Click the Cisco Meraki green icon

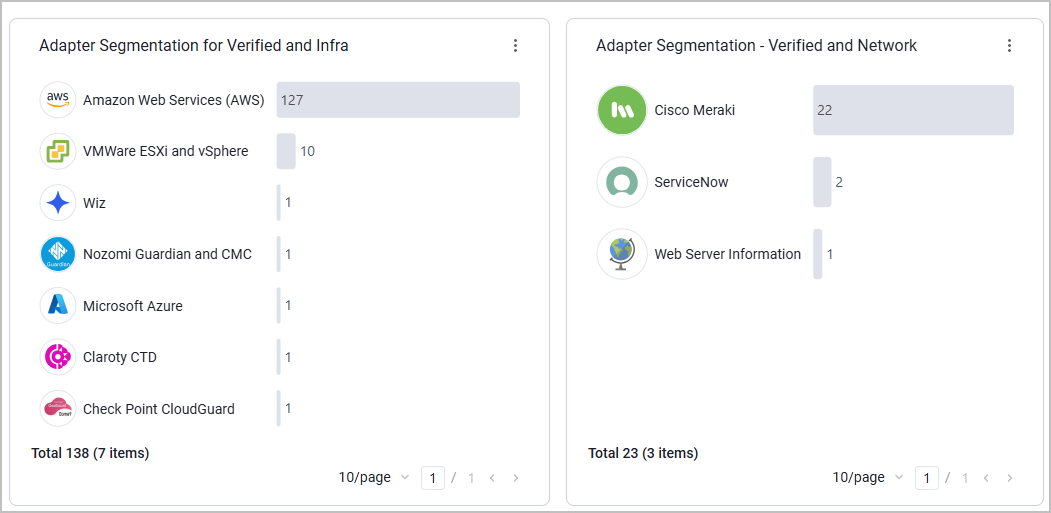tap(622, 110)
